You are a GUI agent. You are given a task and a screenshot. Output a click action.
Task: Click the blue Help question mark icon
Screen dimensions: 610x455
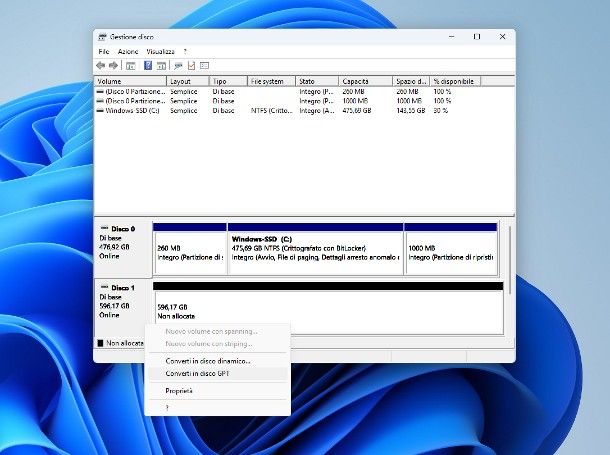click(x=147, y=65)
